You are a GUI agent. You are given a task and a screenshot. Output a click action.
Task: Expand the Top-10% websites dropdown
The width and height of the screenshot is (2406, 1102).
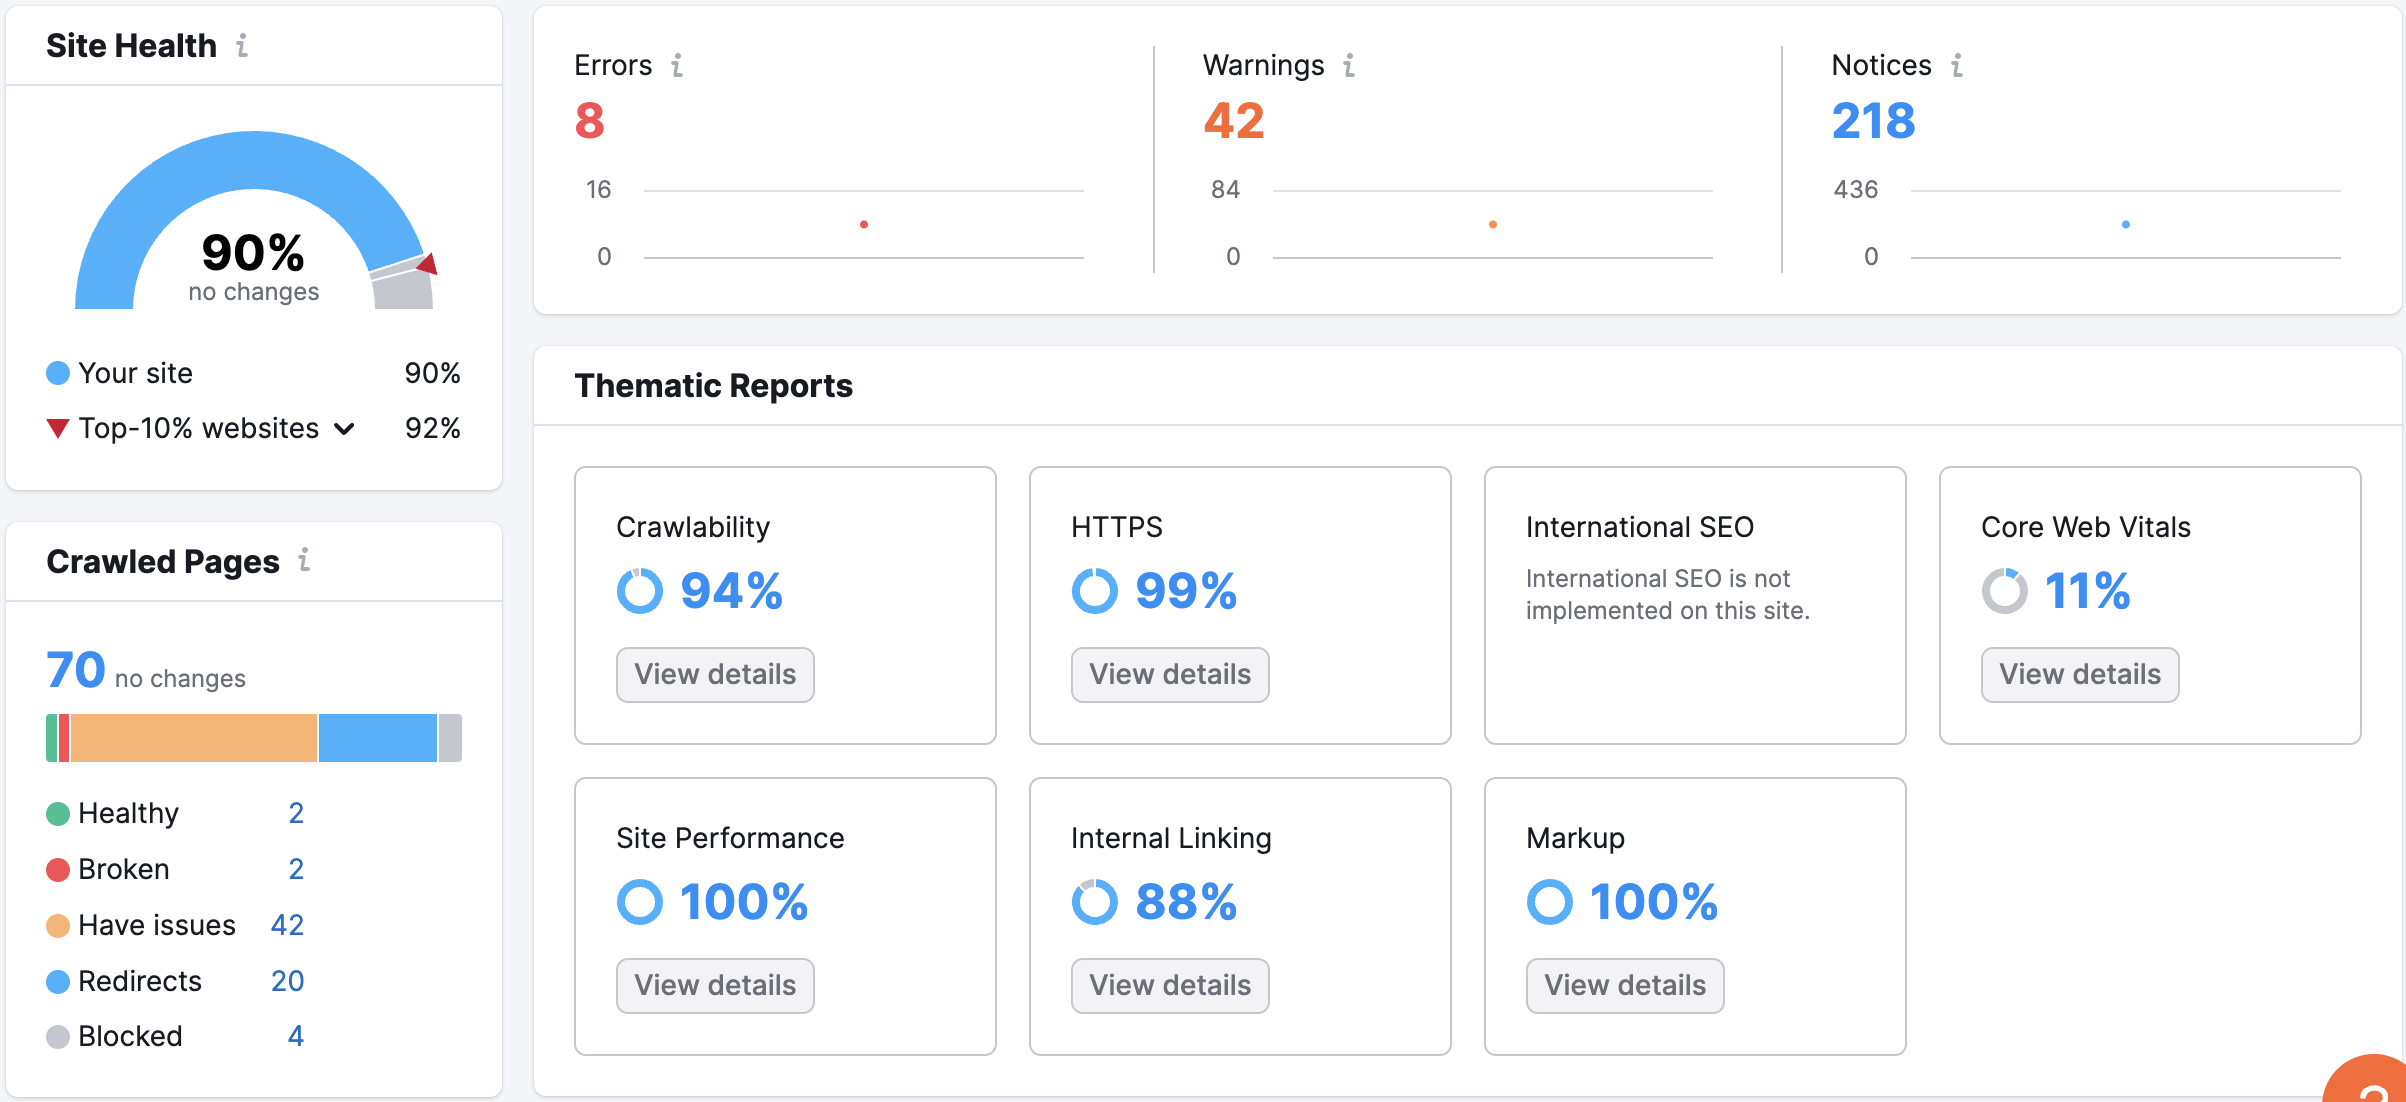(344, 429)
